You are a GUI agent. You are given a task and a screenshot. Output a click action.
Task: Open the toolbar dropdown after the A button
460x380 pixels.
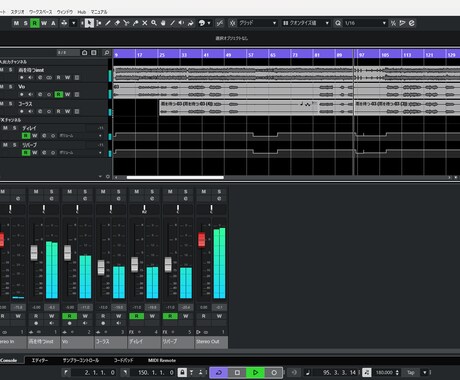(x=74, y=23)
